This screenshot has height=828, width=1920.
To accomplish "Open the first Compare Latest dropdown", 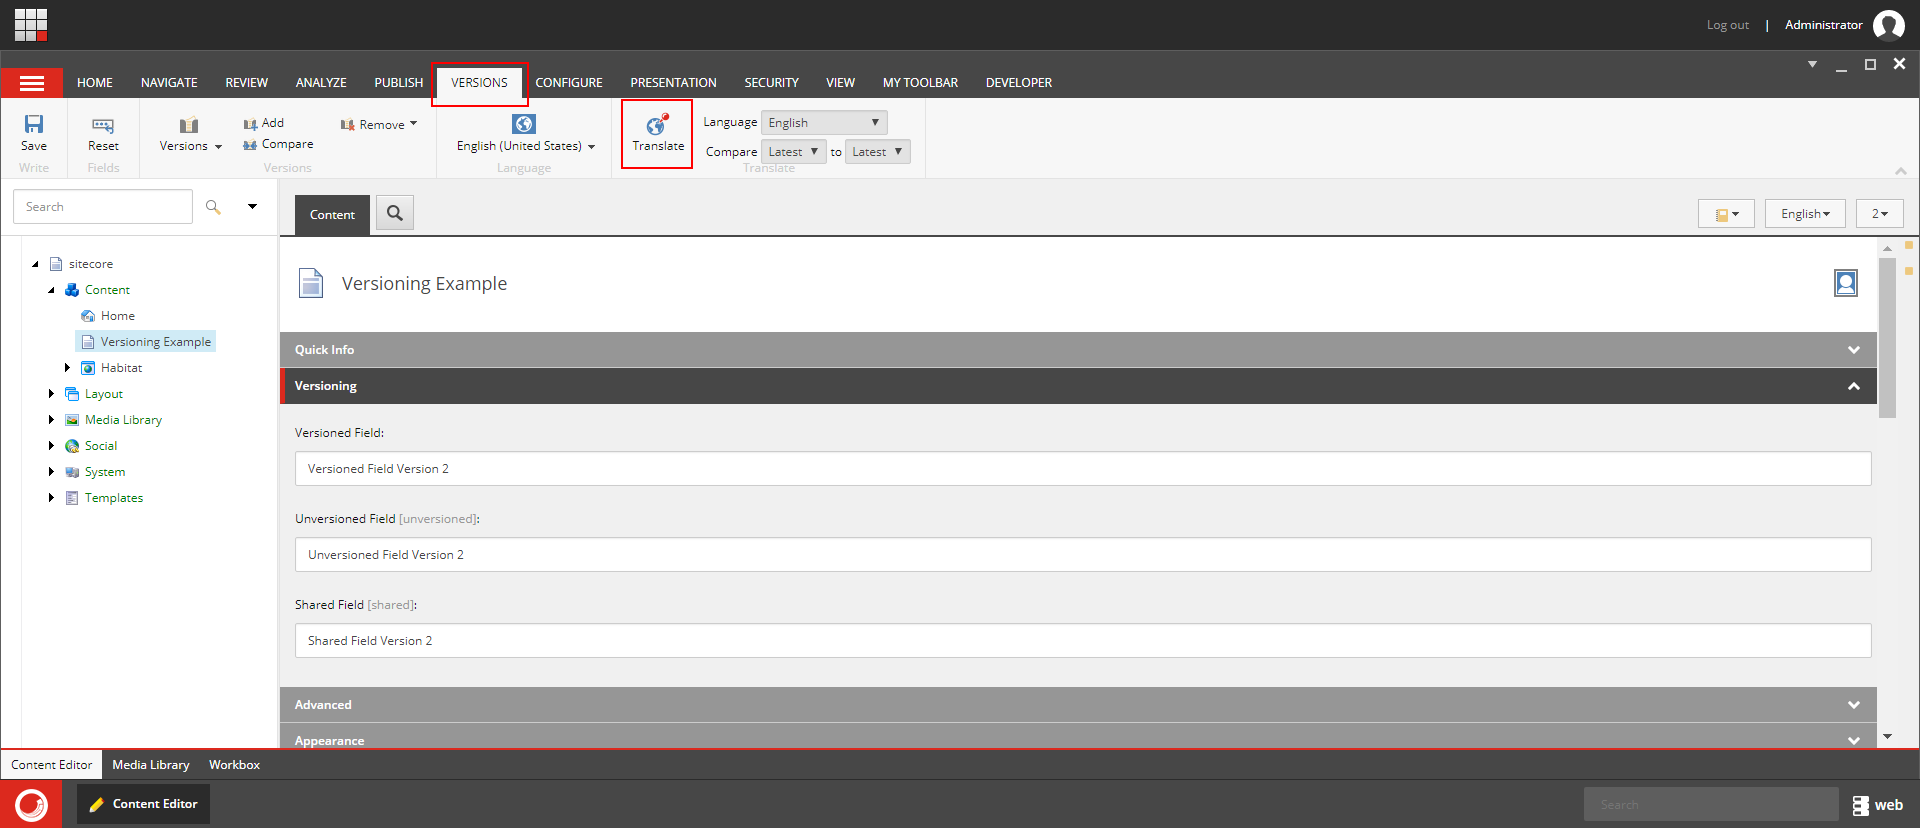I will point(794,152).
